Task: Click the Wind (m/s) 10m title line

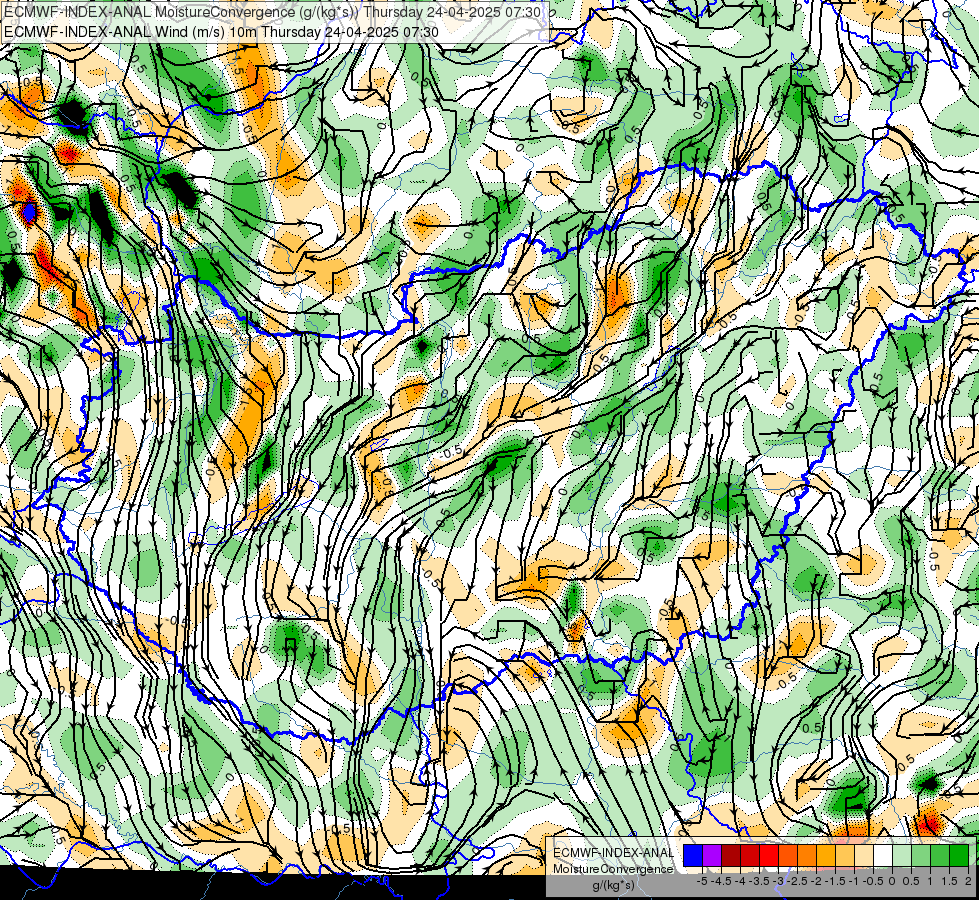Action: [221, 32]
